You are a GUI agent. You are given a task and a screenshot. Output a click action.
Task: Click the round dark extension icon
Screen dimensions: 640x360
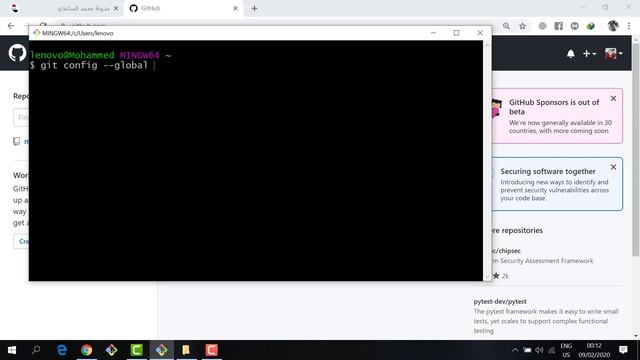click(575, 26)
